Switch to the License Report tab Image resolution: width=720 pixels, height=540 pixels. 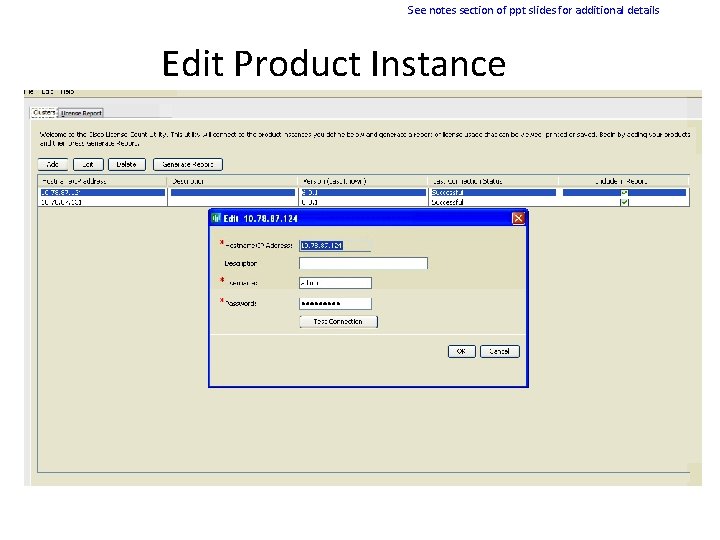point(81,113)
